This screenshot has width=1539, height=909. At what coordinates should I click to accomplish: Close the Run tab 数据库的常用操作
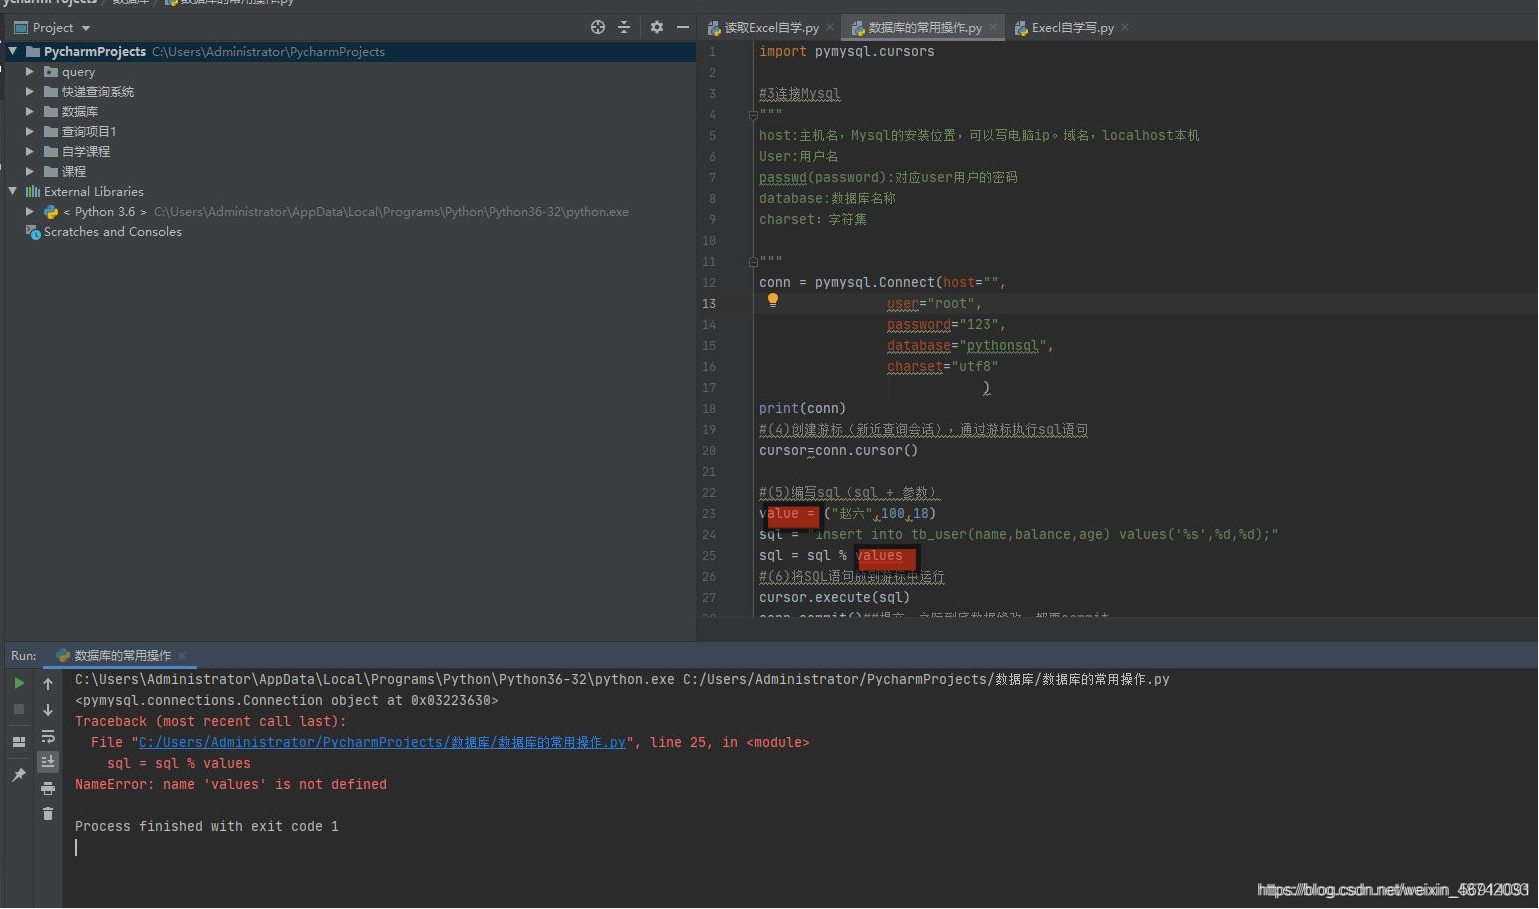point(182,656)
